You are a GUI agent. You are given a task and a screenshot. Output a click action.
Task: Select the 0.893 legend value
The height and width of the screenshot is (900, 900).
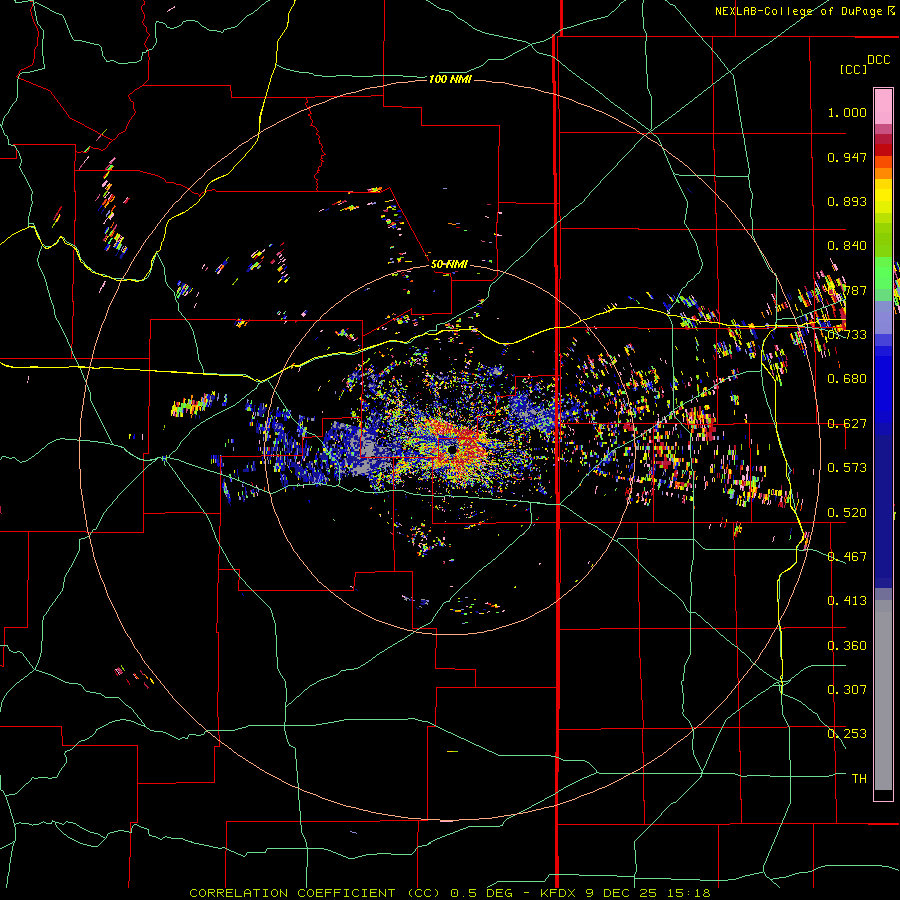point(847,201)
